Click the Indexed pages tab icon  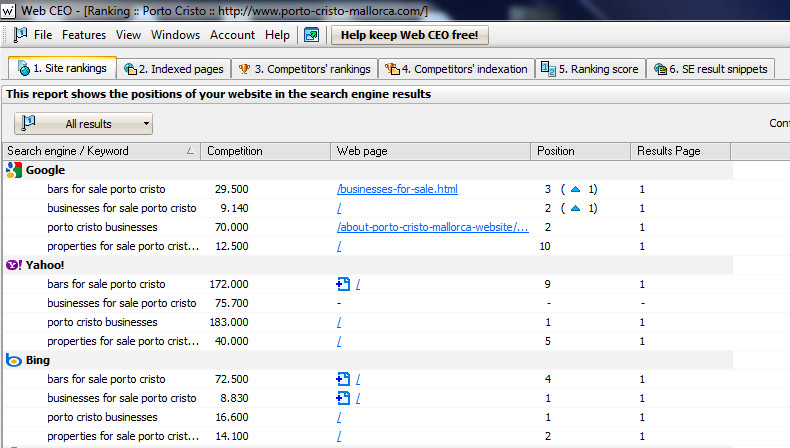tap(130, 69)
